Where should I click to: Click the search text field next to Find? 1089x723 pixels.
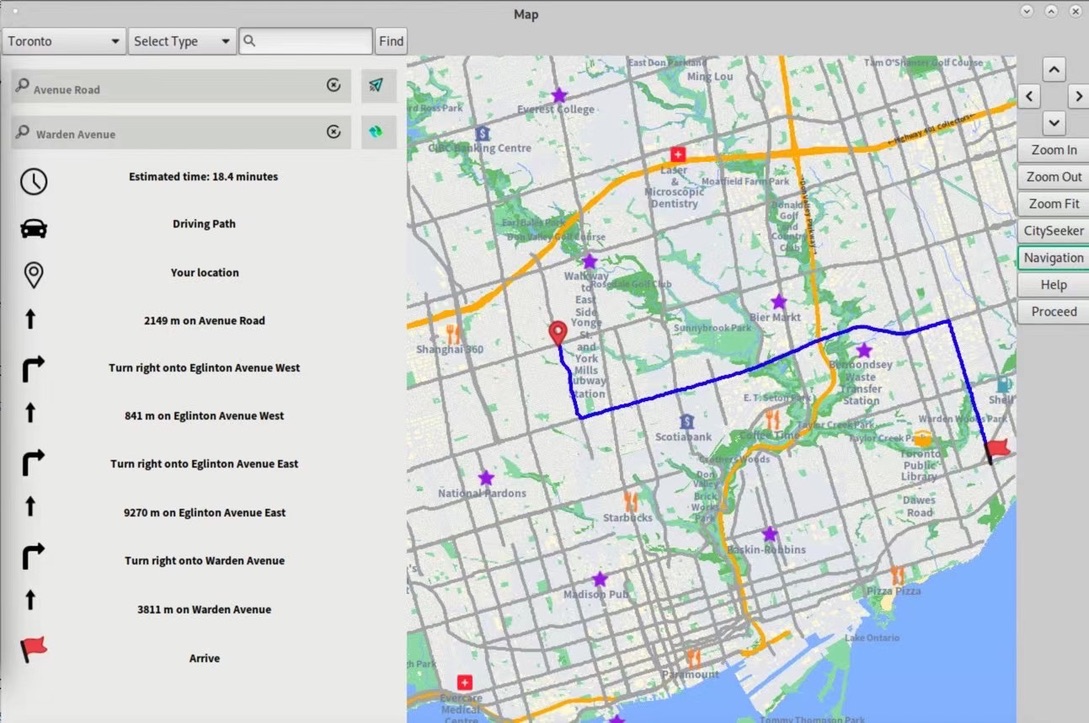pyautogui.click(x=306, y=41)
